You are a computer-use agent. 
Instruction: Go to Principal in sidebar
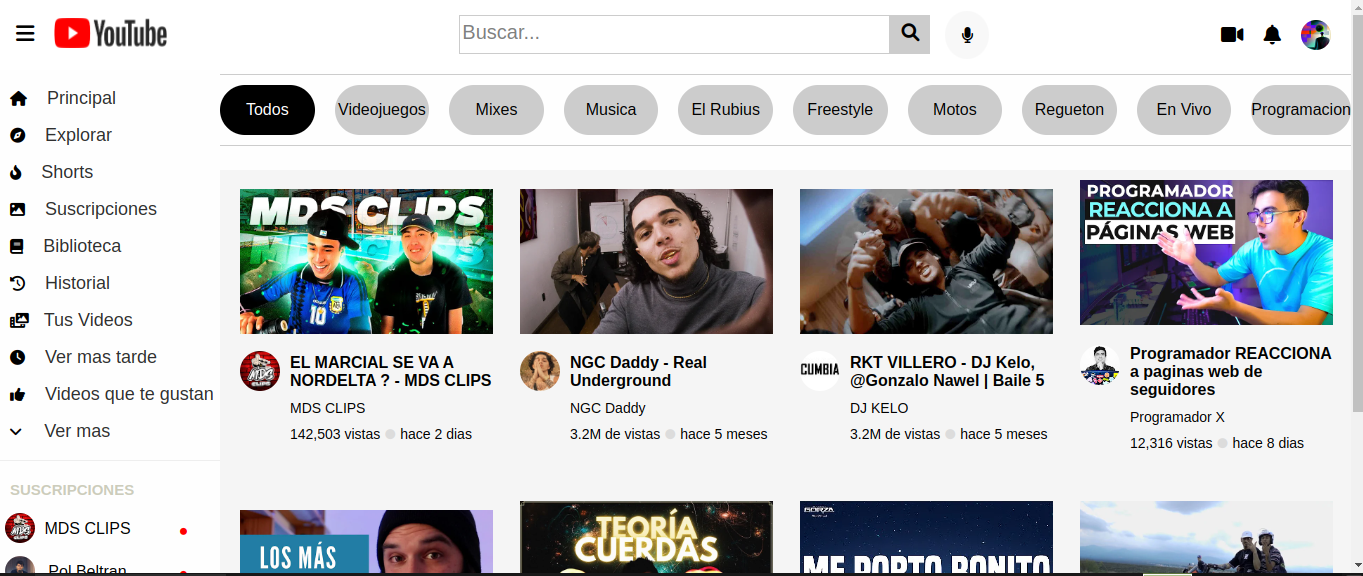coord(81,98)
